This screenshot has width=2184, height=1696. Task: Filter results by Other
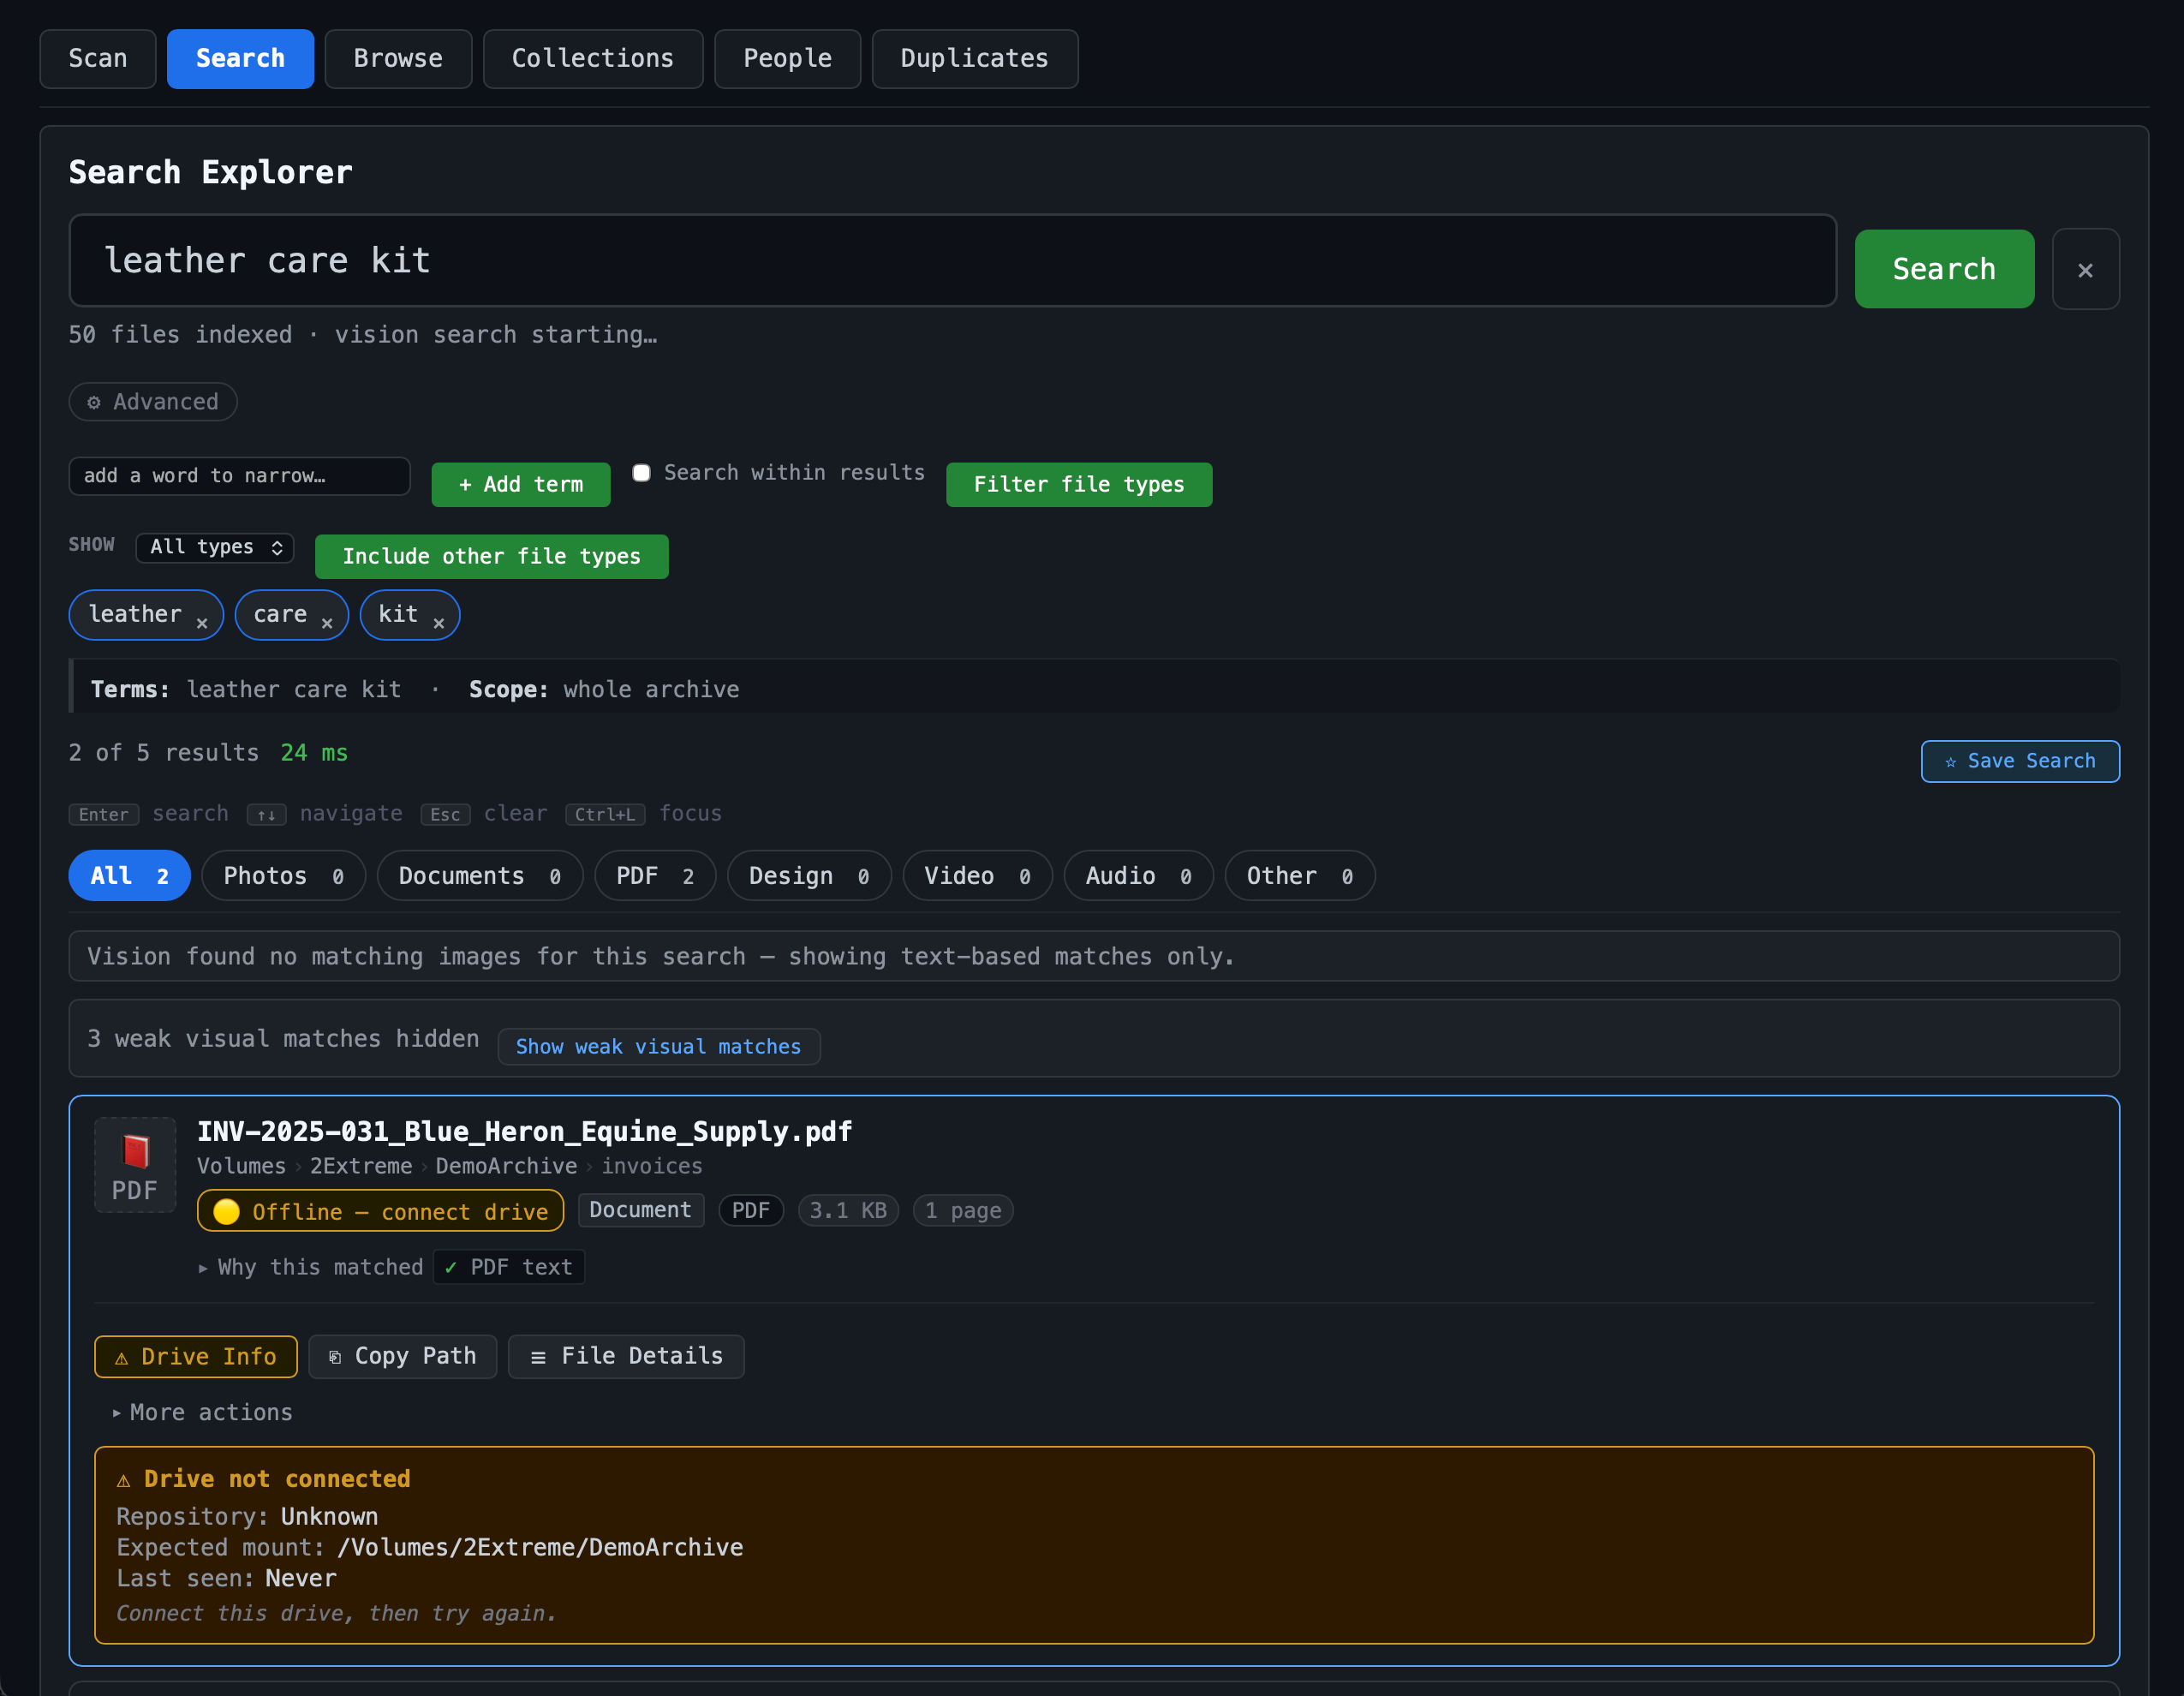click(x=1300, y=876)
